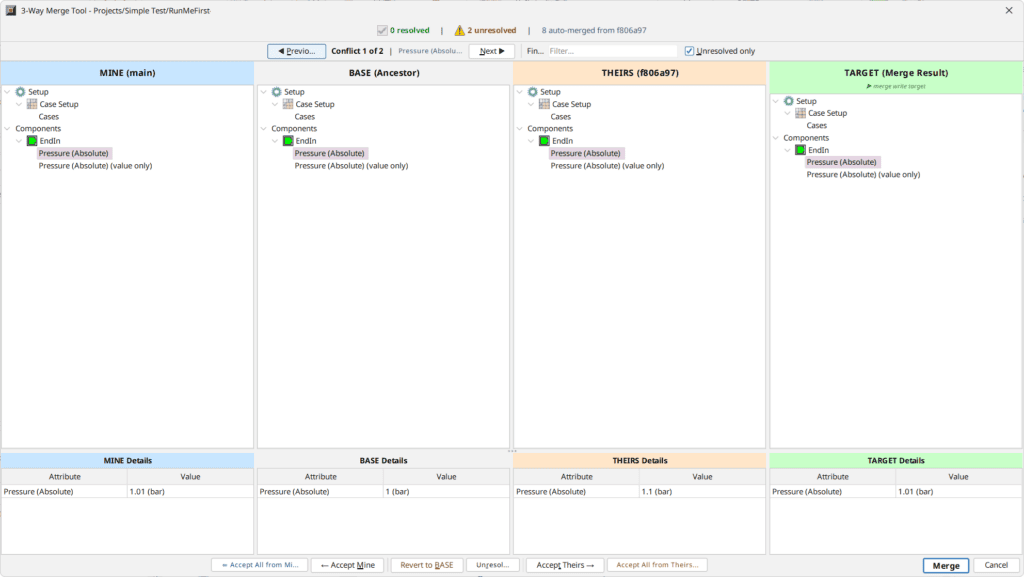
Task: Select Pressure (Absolute) (value only) in TARGET tree
Action: coord(863,175)
